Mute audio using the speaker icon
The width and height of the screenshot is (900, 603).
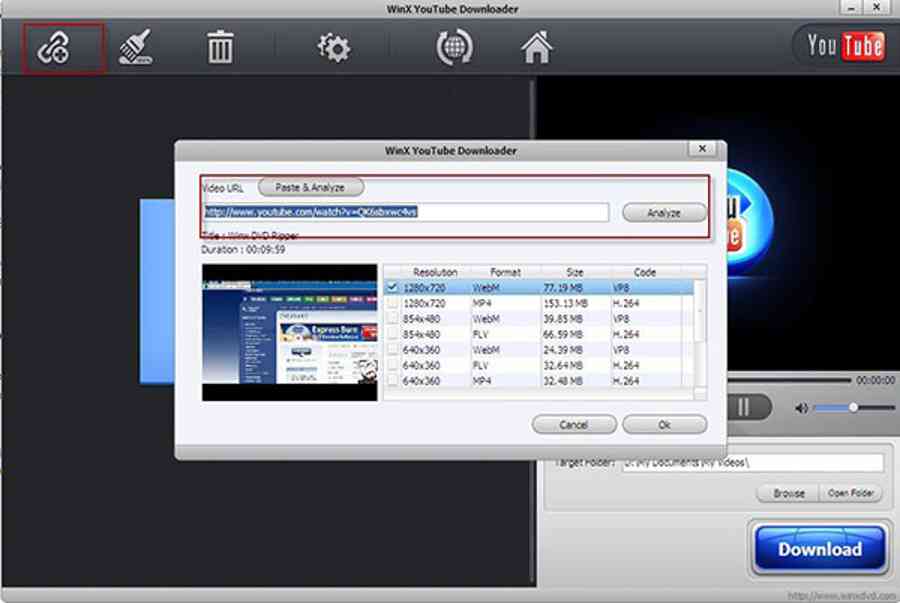(801, 408)
